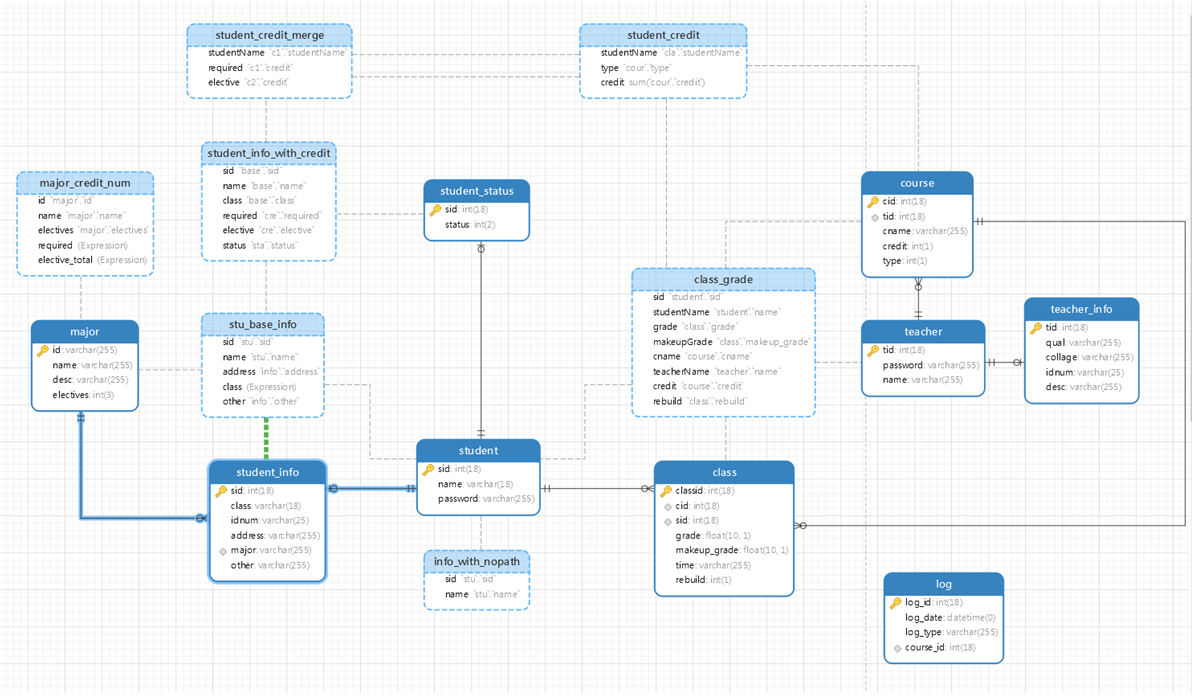Click the credit sum field in student_credit

pos(653,83)
